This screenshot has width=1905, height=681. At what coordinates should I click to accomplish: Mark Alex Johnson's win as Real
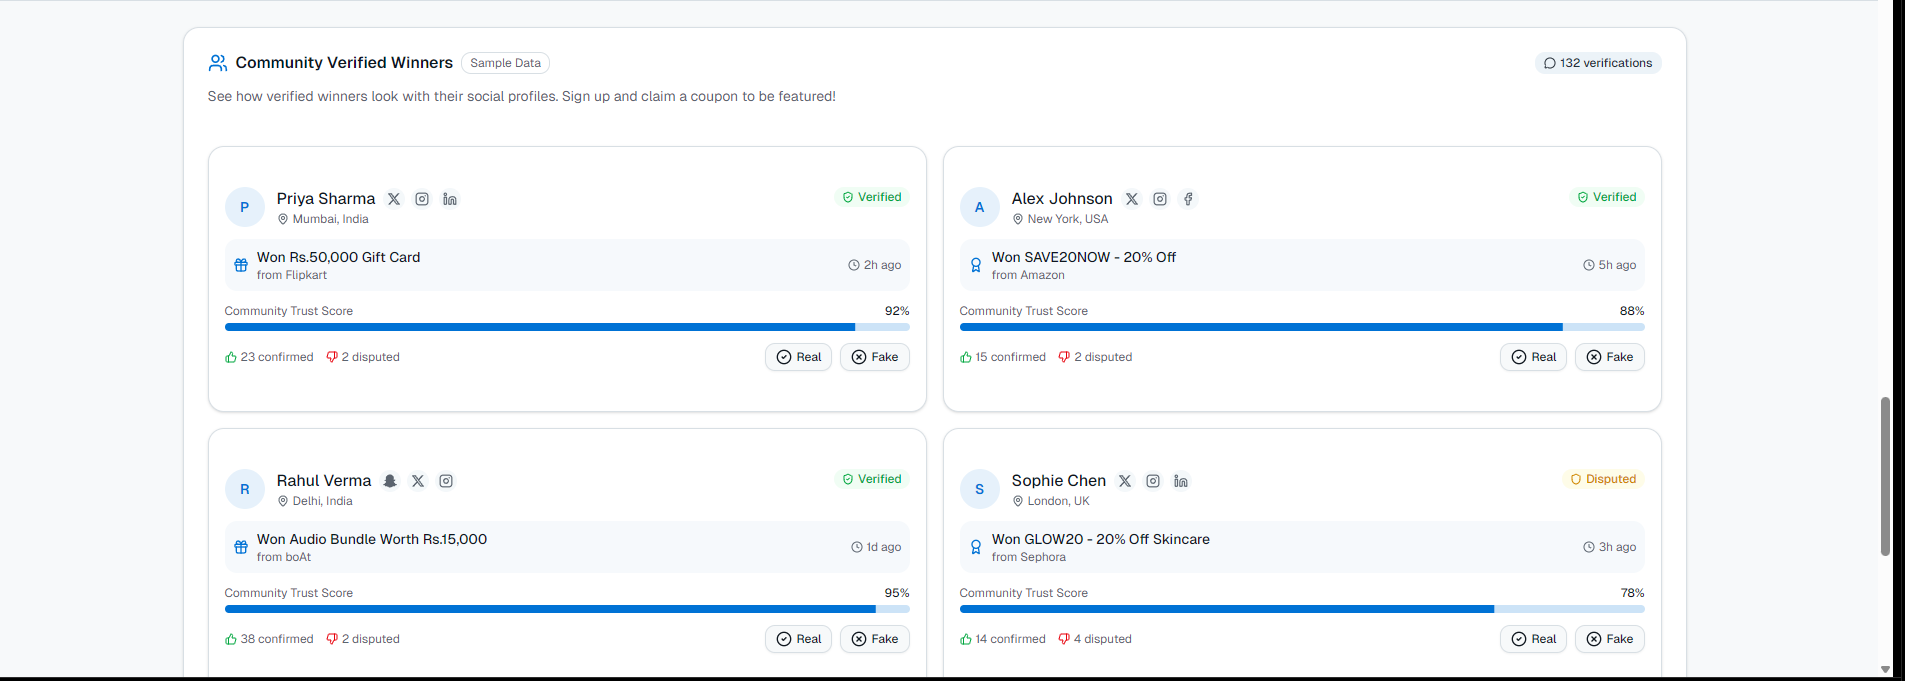(1533, 357)
